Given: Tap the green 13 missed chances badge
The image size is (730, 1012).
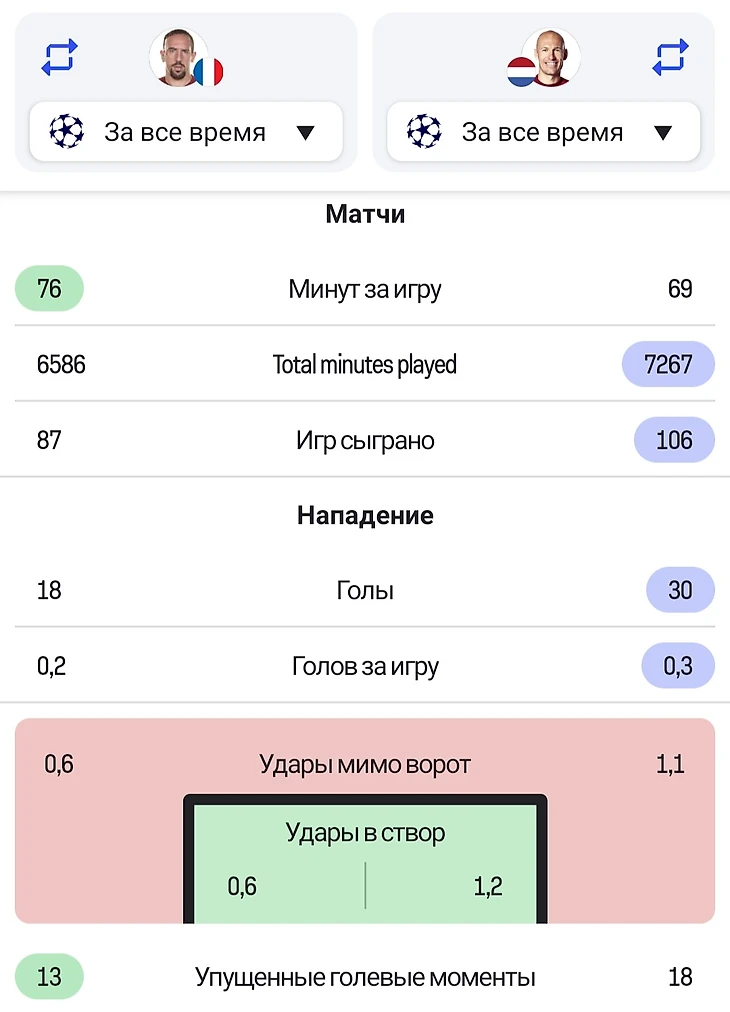Looking at the screenshot, I should click(x=49, y=977).
